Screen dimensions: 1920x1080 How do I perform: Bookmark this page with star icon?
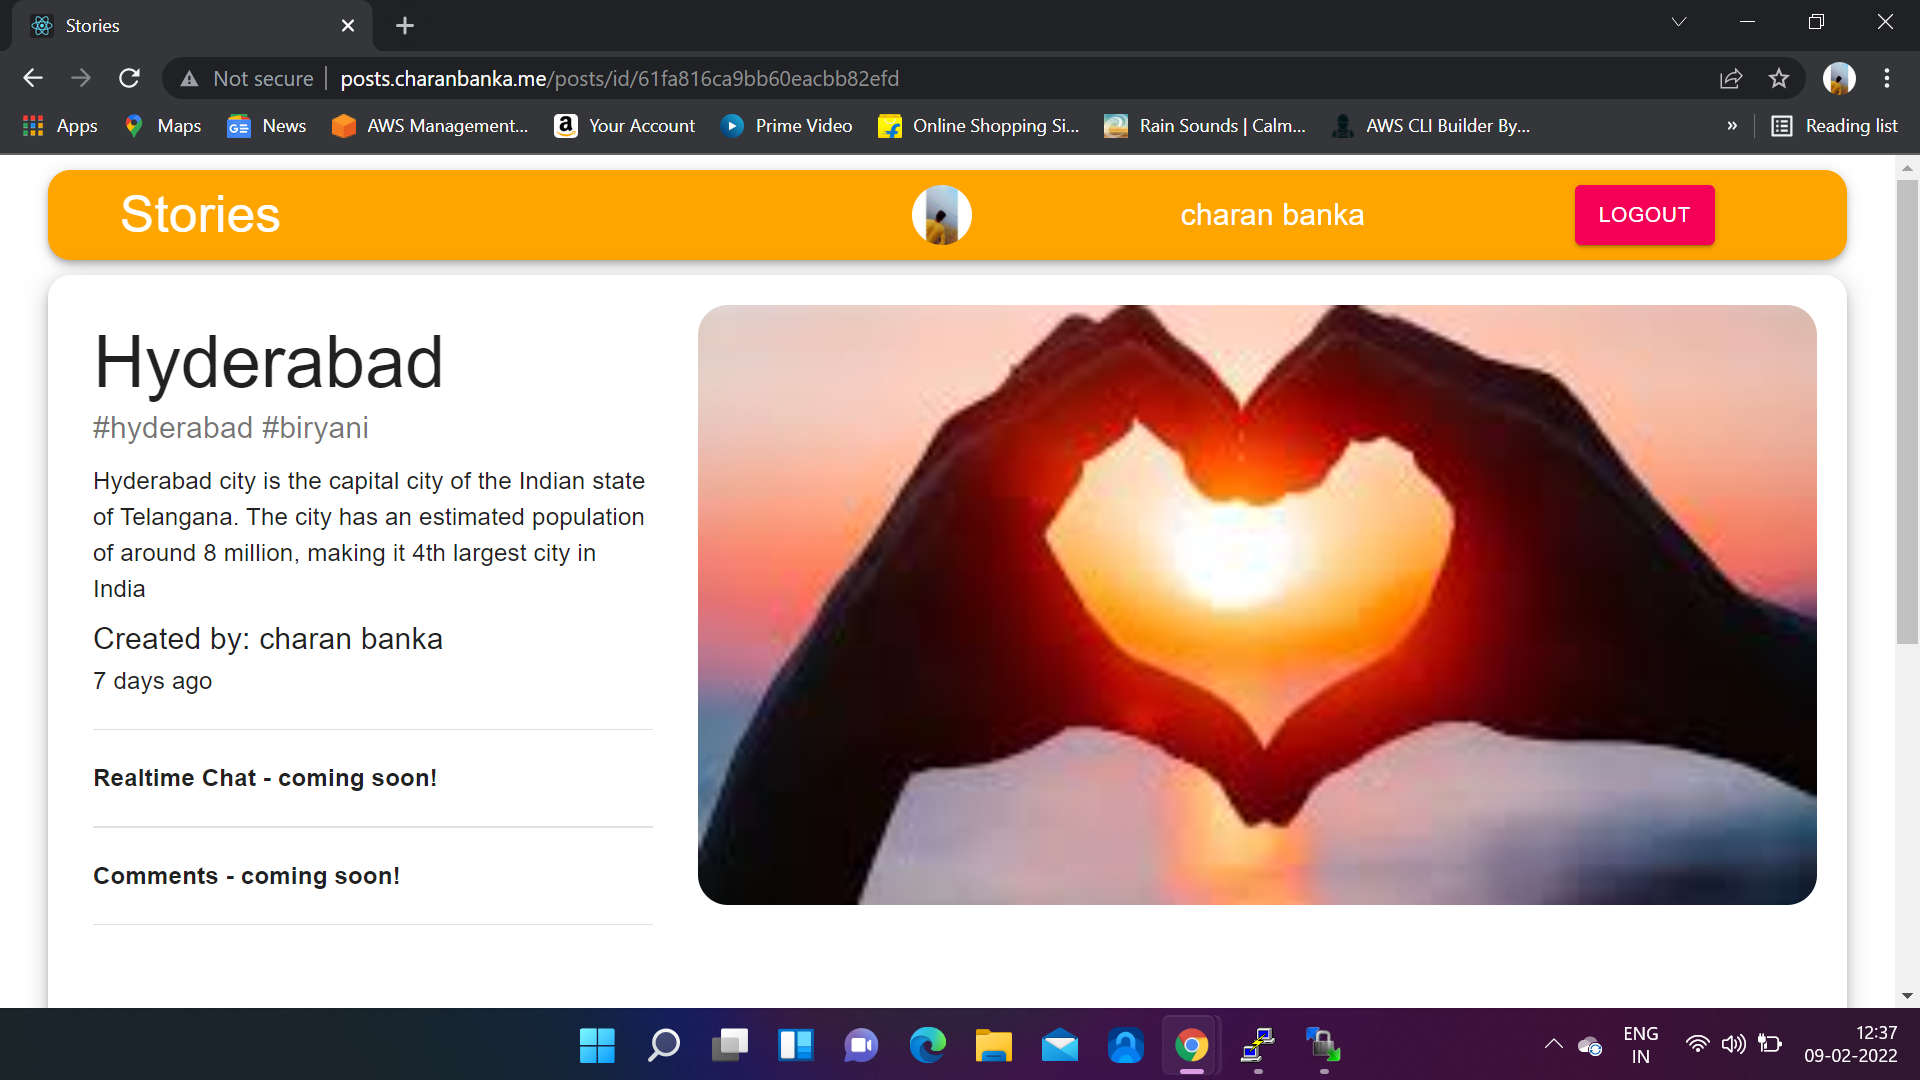tap(1778, 78)
